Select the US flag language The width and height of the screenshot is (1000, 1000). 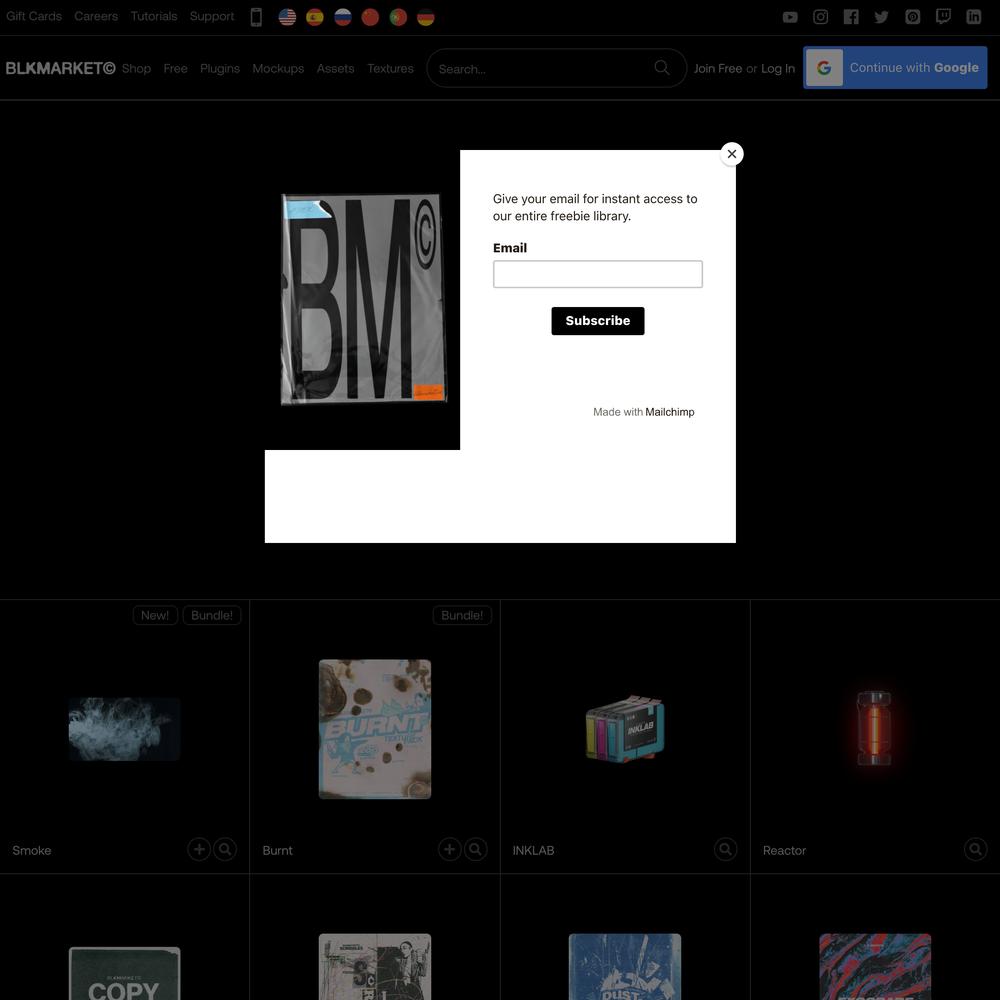[x=287, y=17]
